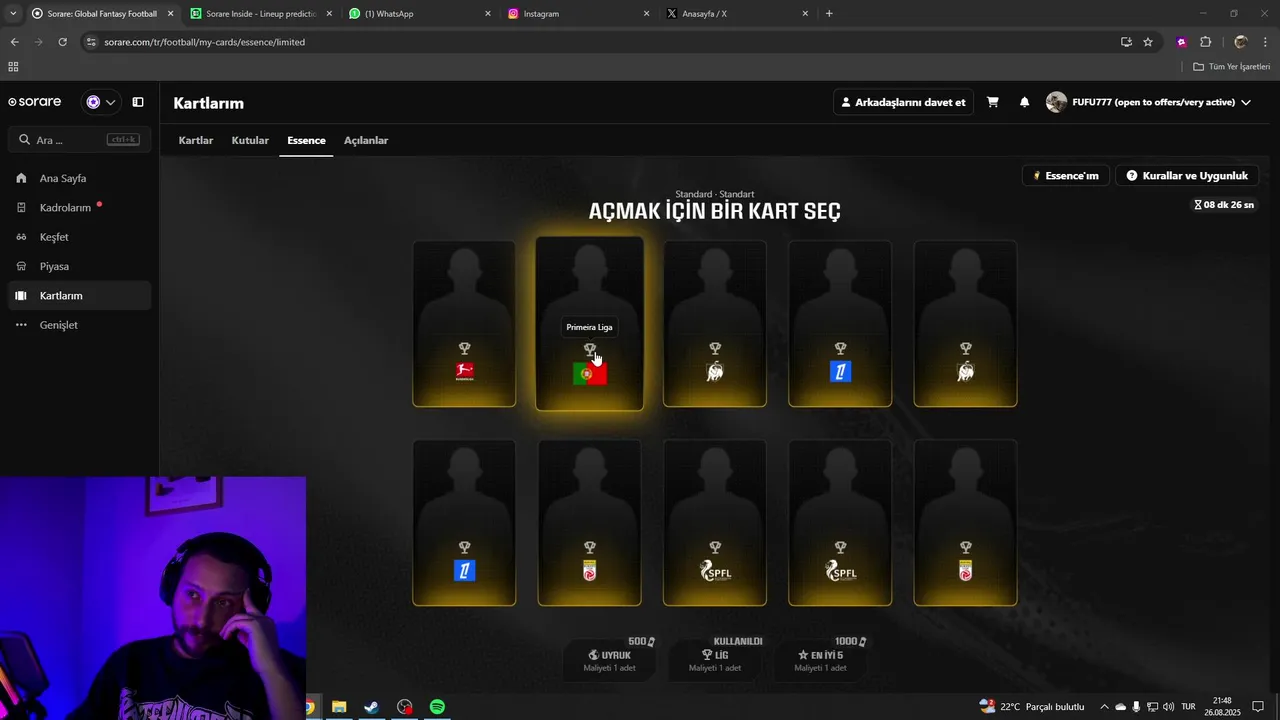Switch to the Açılanlar tab

(366, 140)
